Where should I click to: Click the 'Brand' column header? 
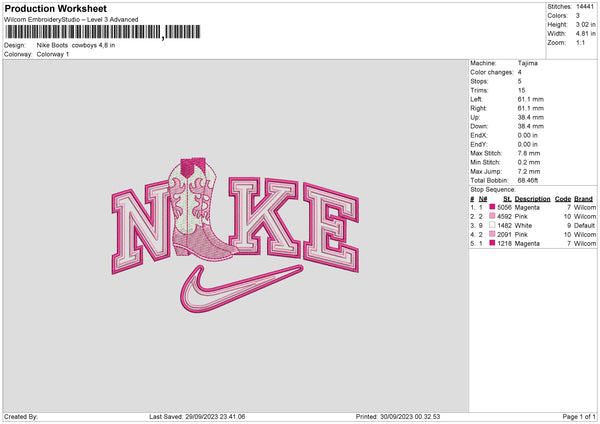(584, 199)
